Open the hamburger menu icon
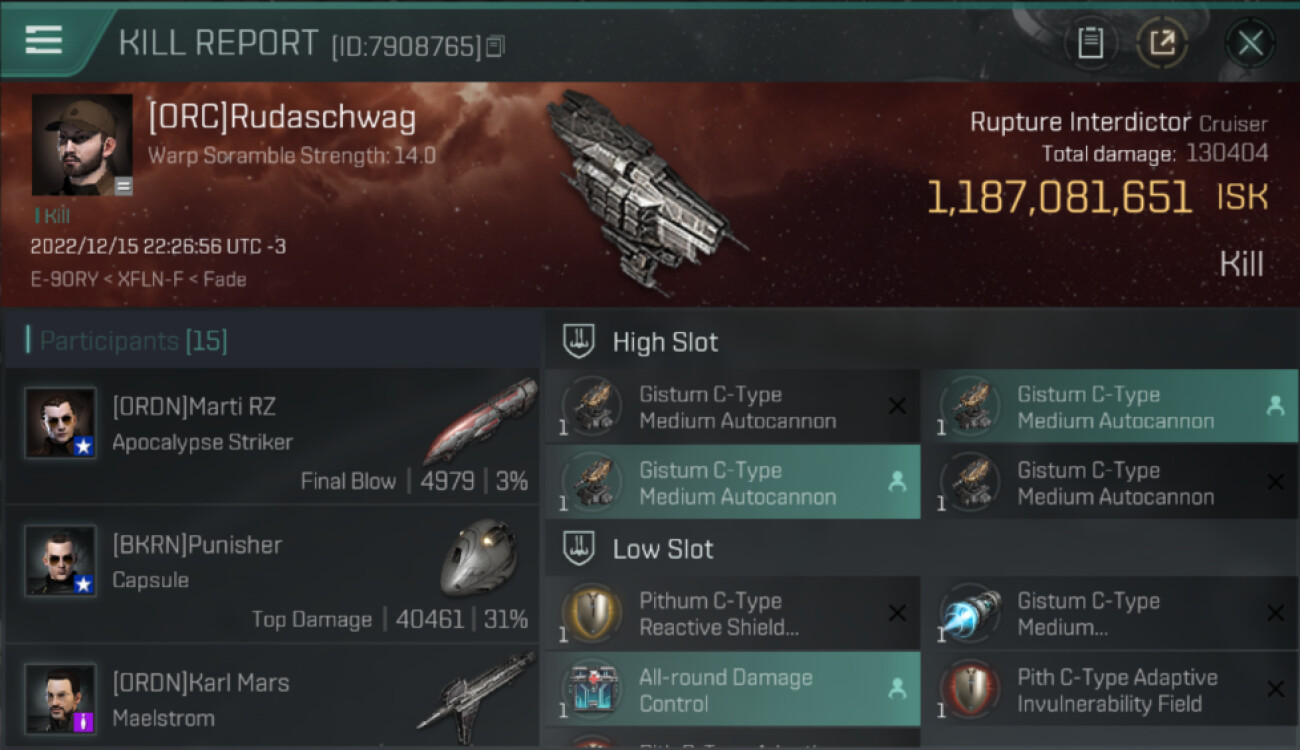The height and width of the screenshot is (750, 1300). click(x=44, y=40)
